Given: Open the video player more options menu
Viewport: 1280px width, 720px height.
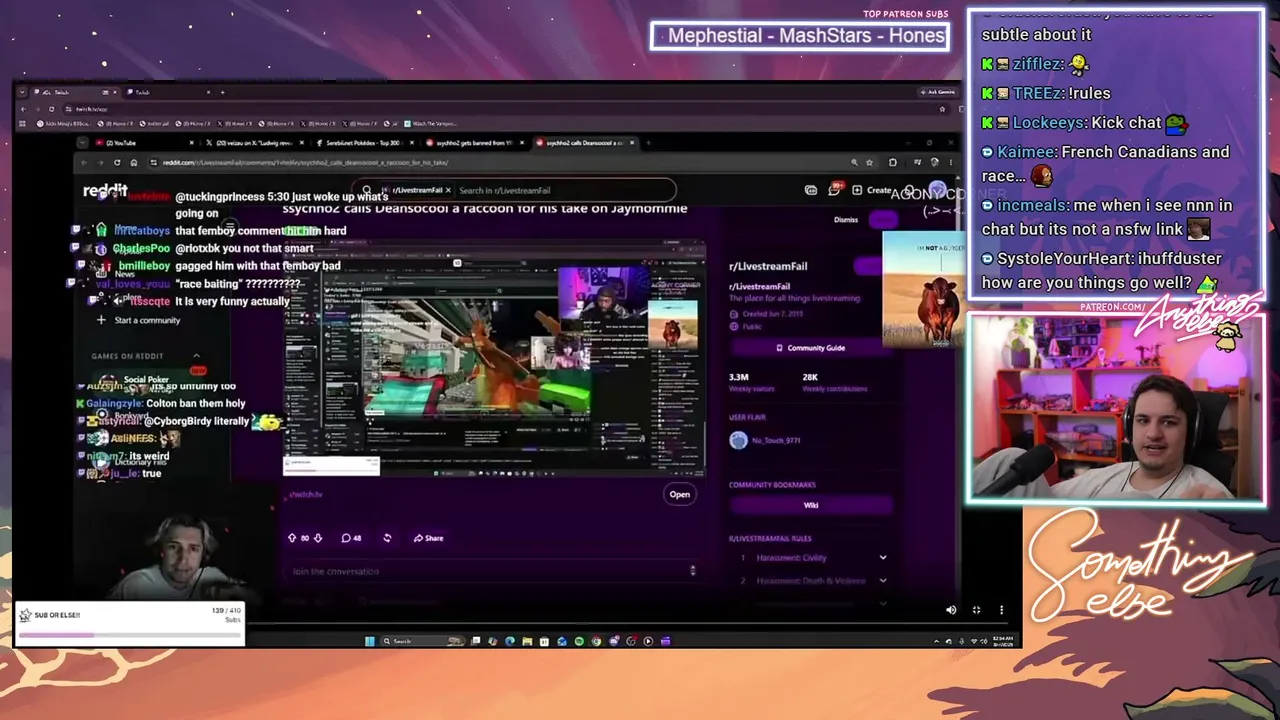Looking at the screenshot, I should (1001, 610).
